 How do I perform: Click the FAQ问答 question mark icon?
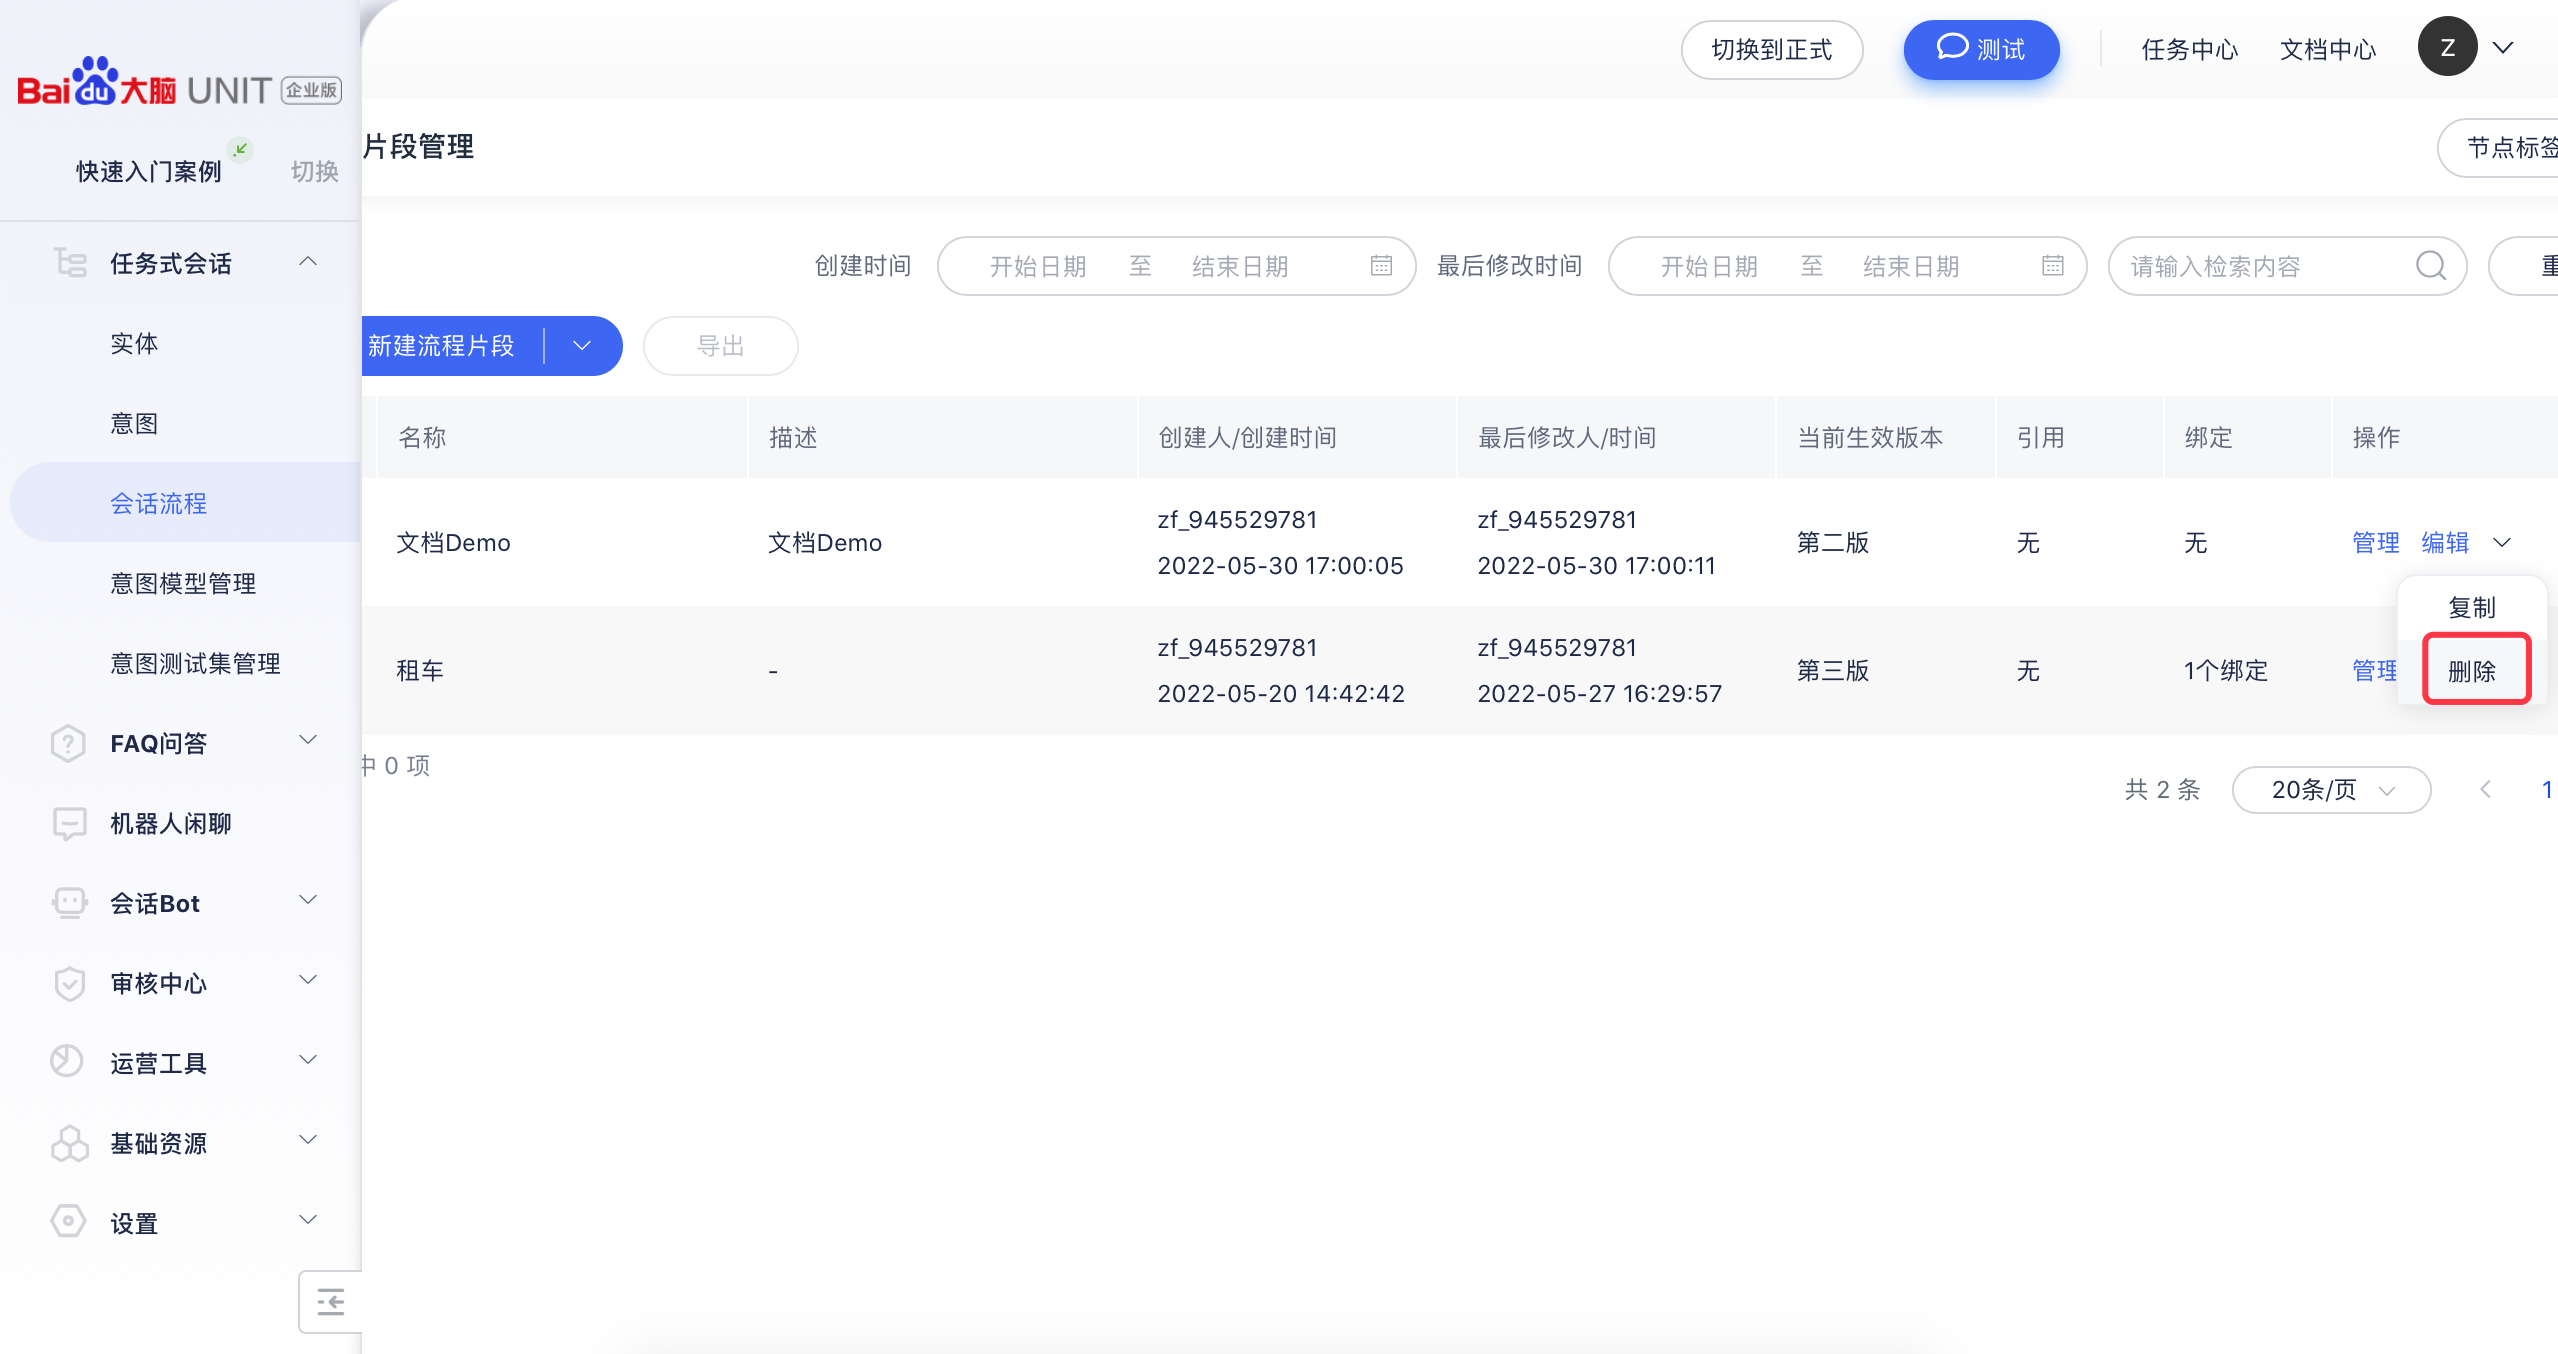pos(68,743)
